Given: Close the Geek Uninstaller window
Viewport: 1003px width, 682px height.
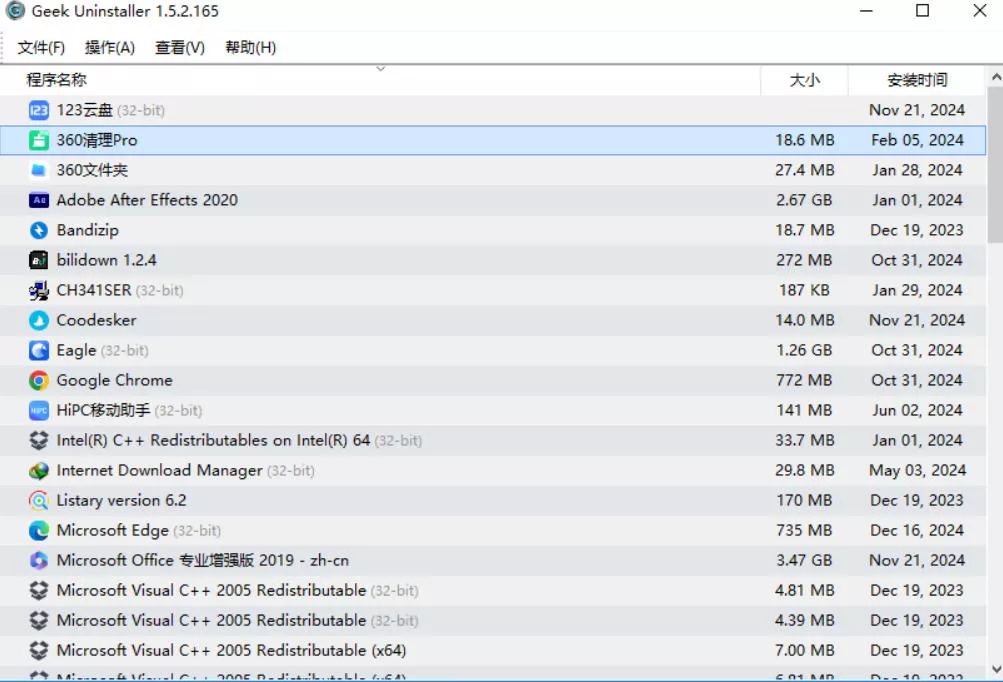Looking at the screenshot, I should coord(979,11).
